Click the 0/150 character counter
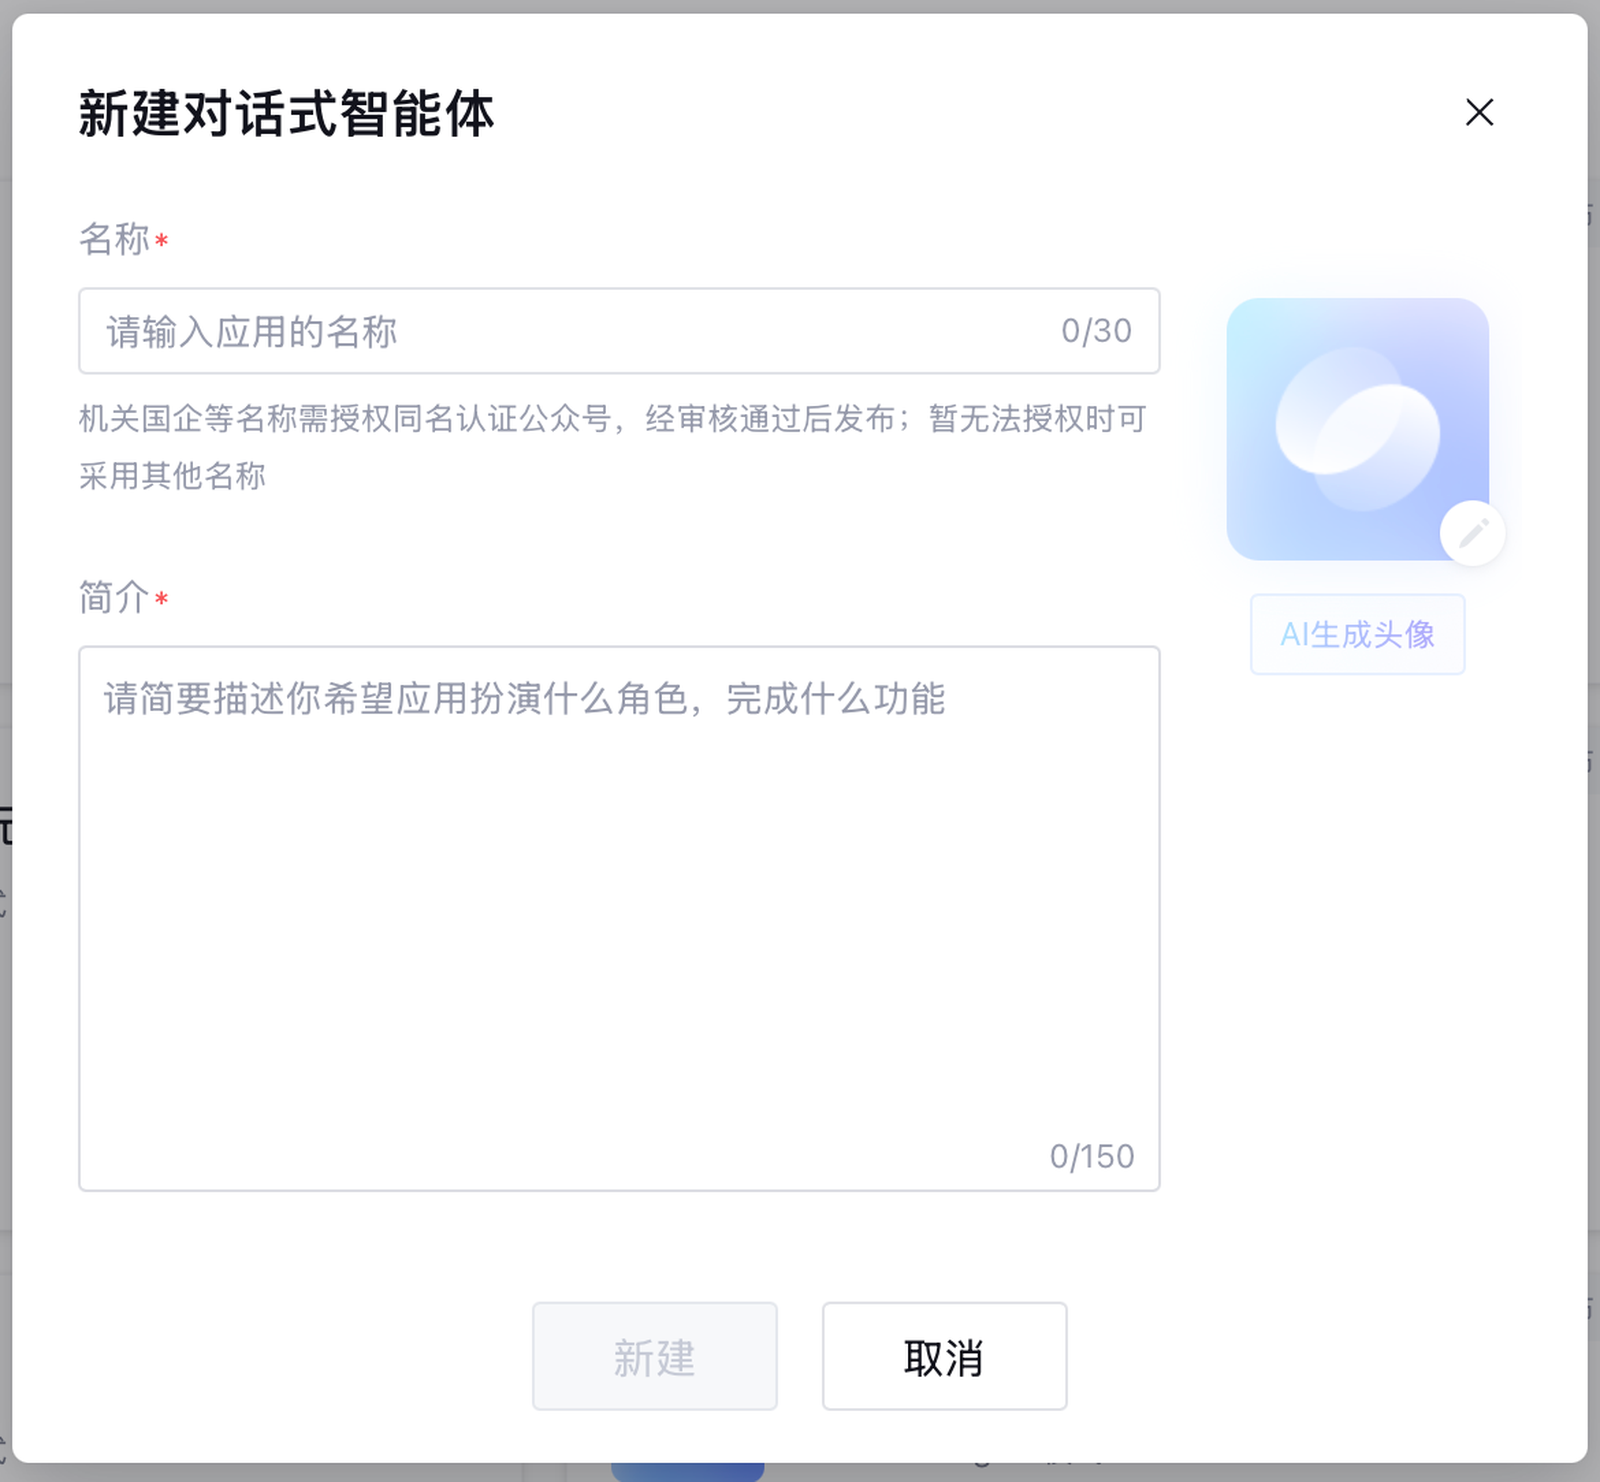The image size is (1600, 1482). tap(1091, 1156)
